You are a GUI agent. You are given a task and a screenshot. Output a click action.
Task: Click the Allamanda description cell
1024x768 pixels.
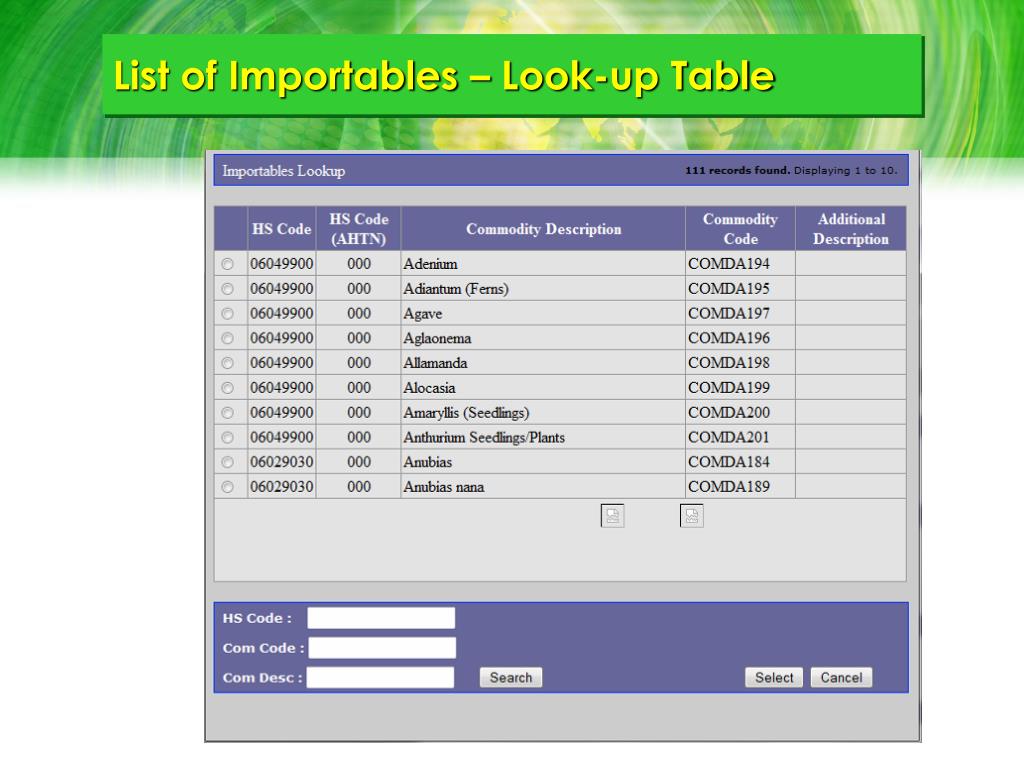coord(543,363)
